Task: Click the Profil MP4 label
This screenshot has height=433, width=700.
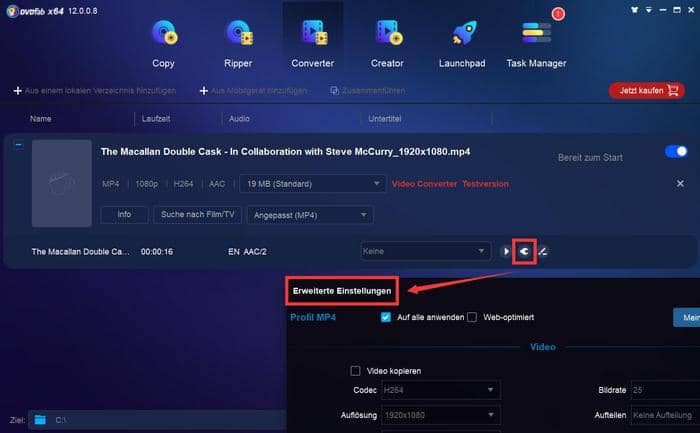Action: pyautogui.click(x=313, y=317)
